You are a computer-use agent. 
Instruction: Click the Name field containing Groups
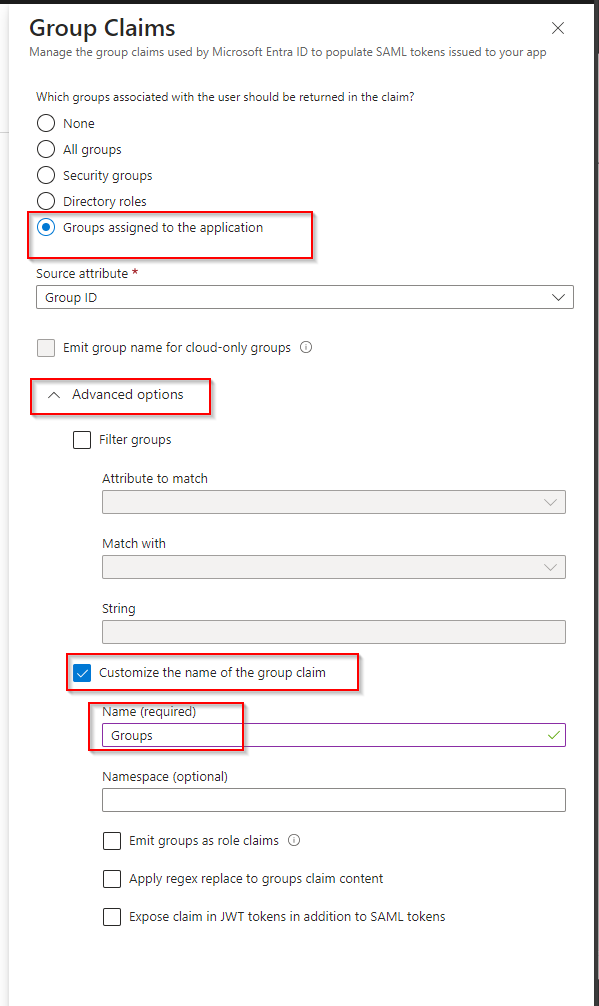333,735
